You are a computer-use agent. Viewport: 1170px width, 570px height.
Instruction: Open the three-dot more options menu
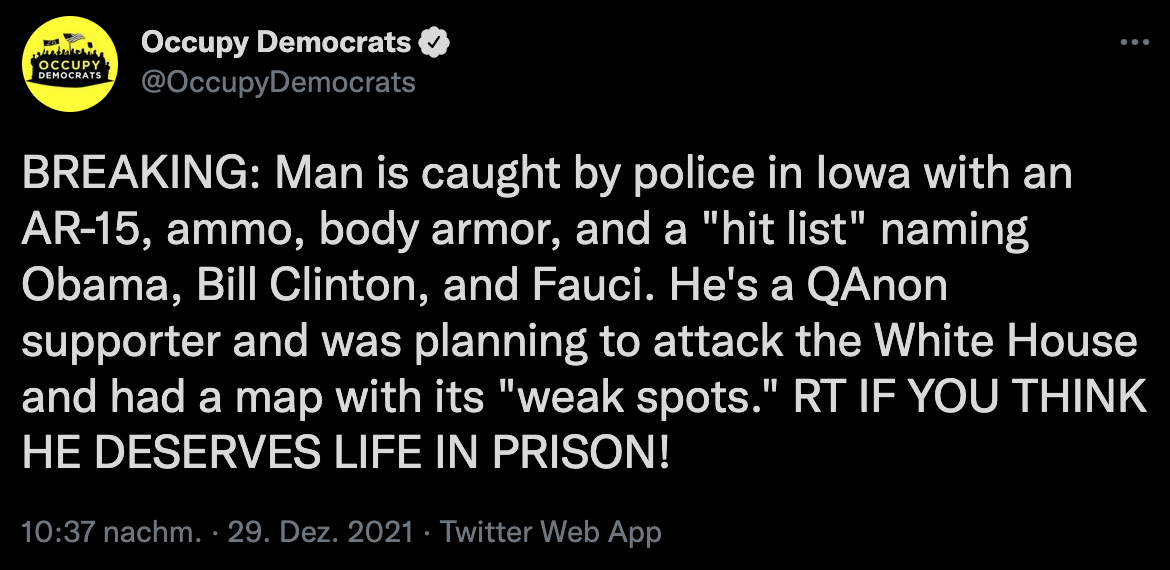(x=1135, y=43)
